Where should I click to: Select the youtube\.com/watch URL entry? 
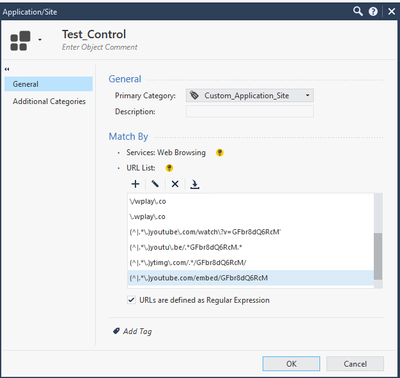251,232
